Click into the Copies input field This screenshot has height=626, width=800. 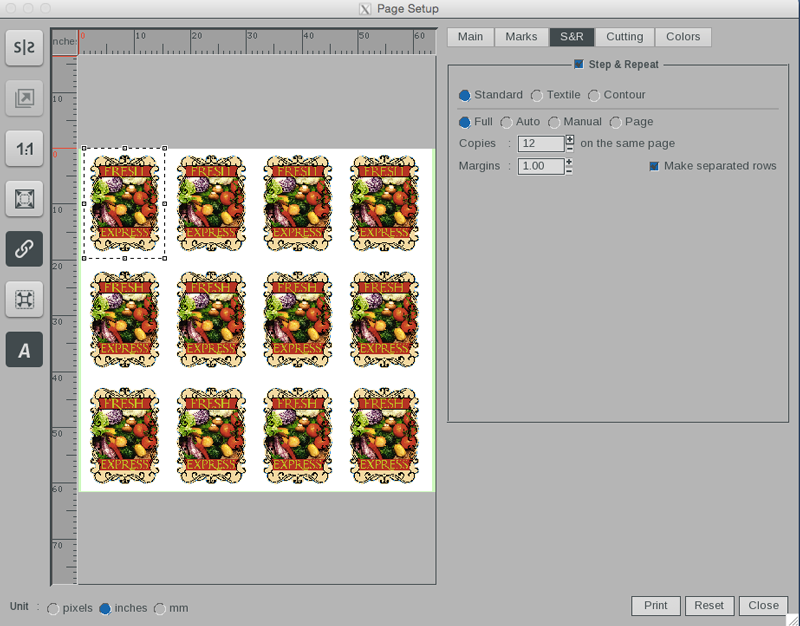541,144
